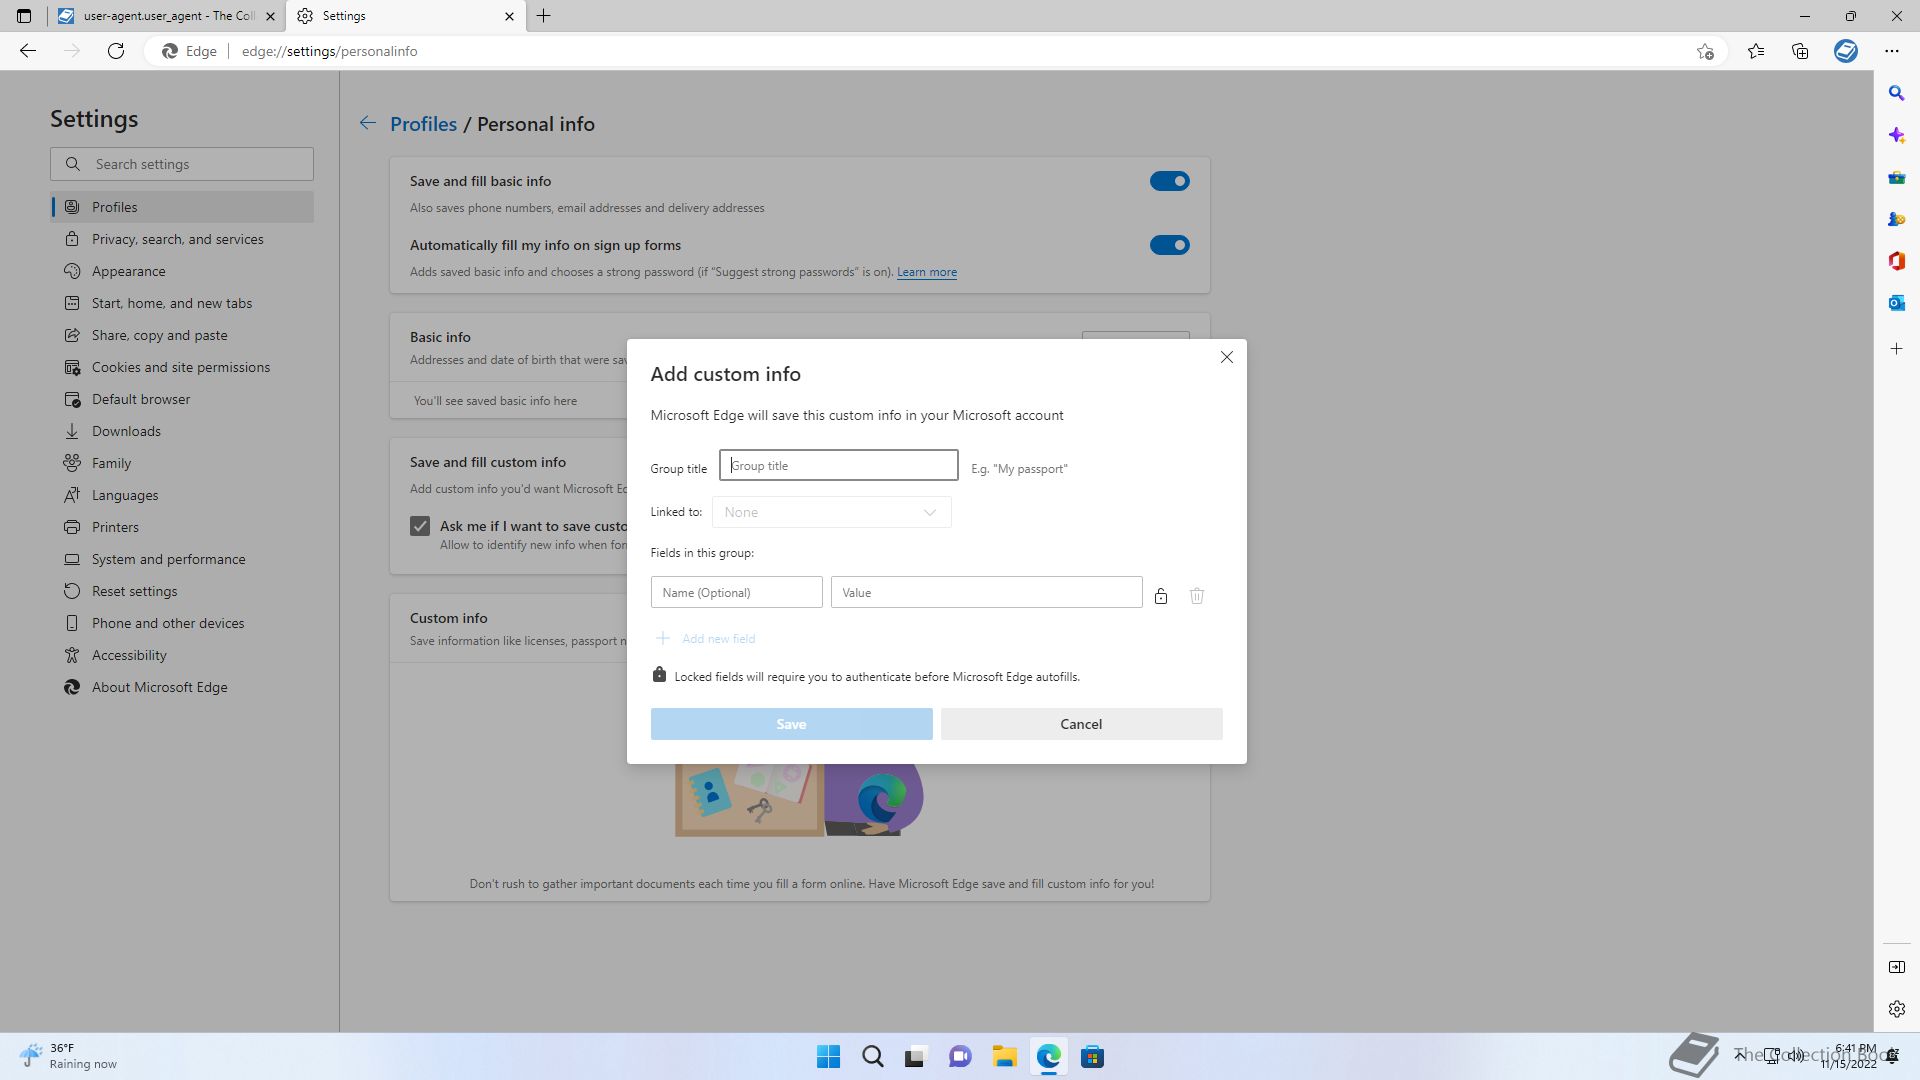1920x1080 pixels.
Task: Open System and performance settings
Action: (x=182, y=559)
